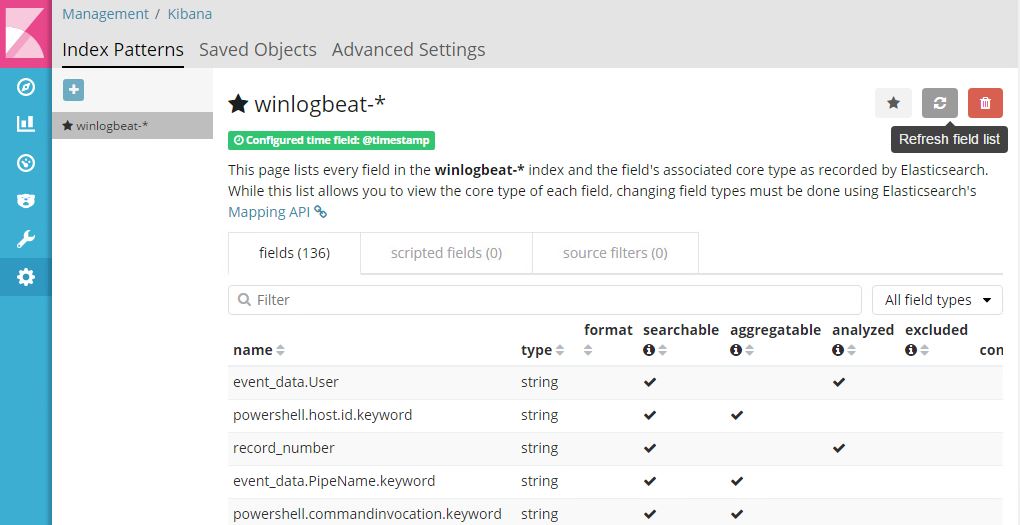Switch to the scripted fields (0) tab
The width and height of the screenshot is (1020, 525).
coord(446,253)
